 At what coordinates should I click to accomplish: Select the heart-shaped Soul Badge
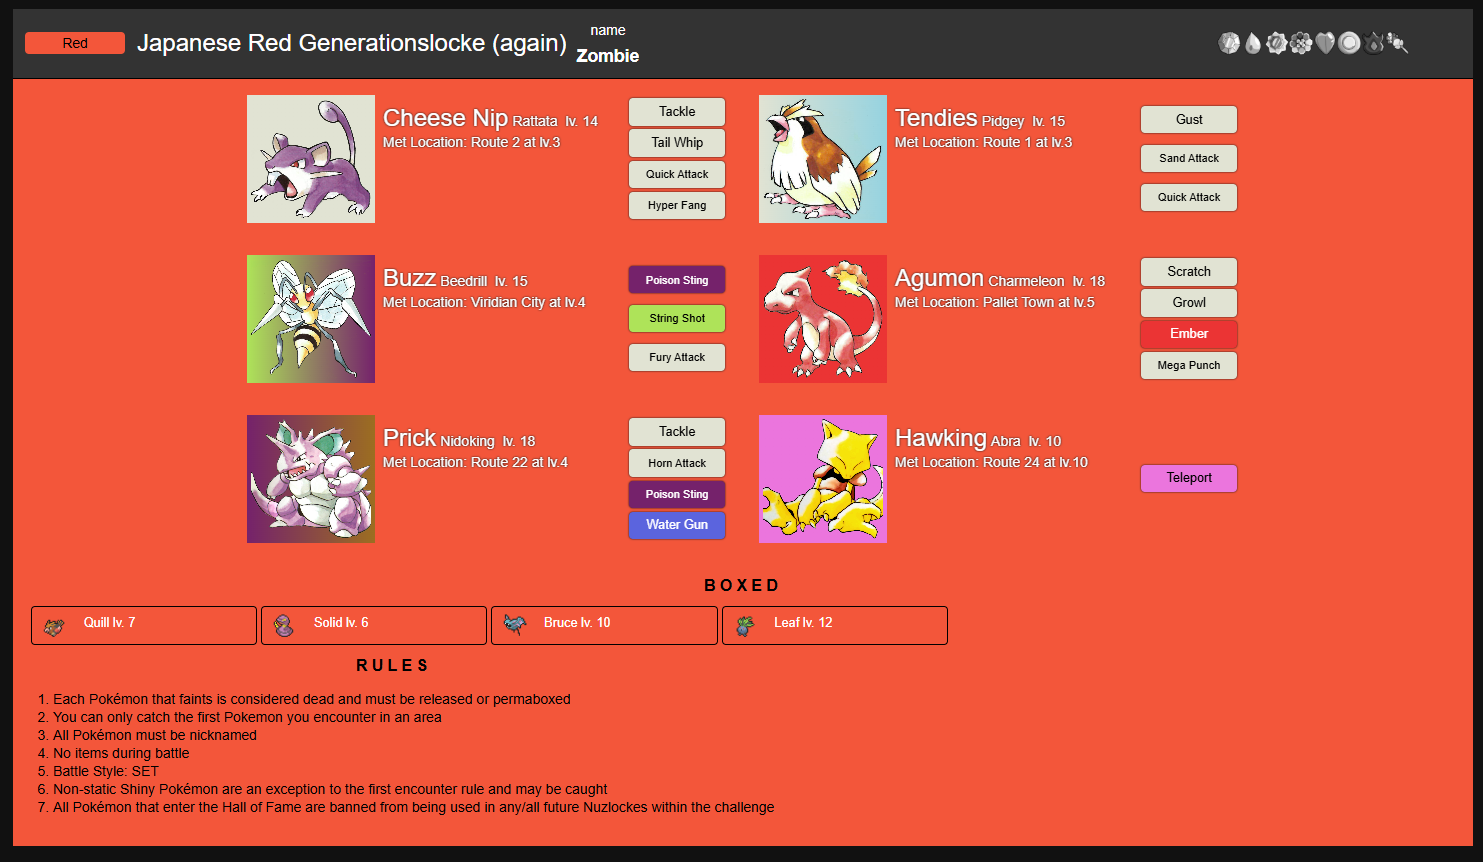[1325, 43]
